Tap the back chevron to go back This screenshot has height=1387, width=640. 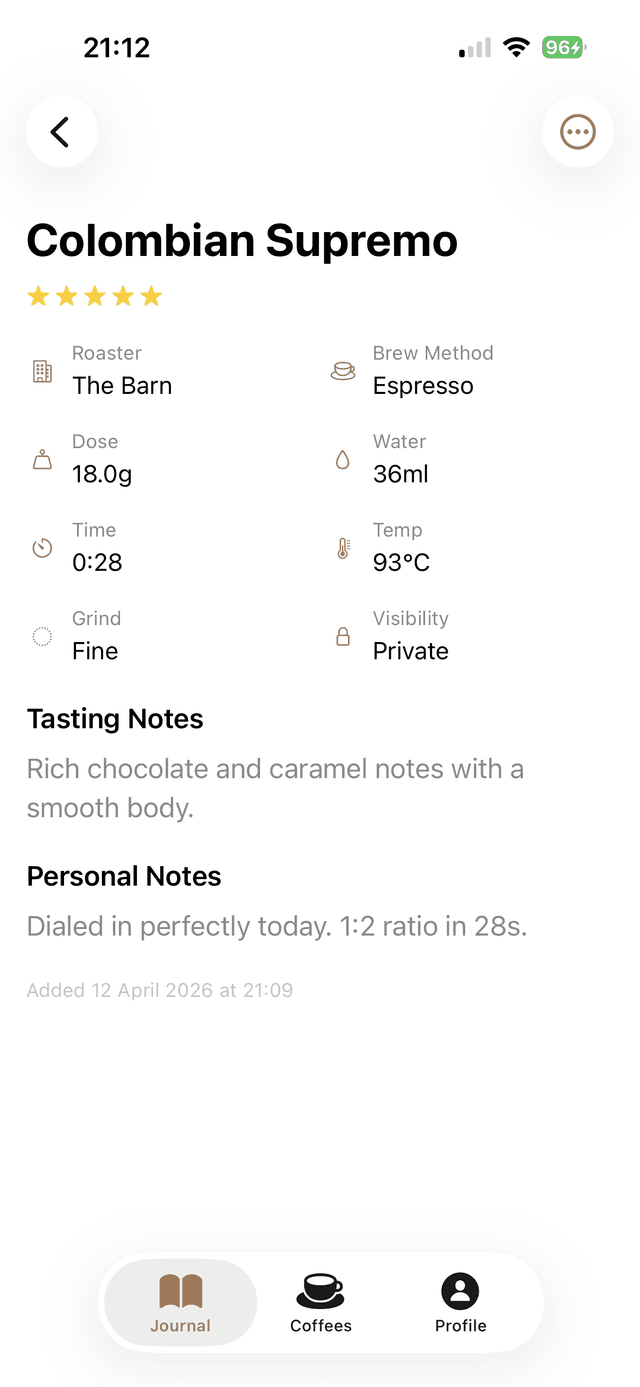[x=61, y=131]
